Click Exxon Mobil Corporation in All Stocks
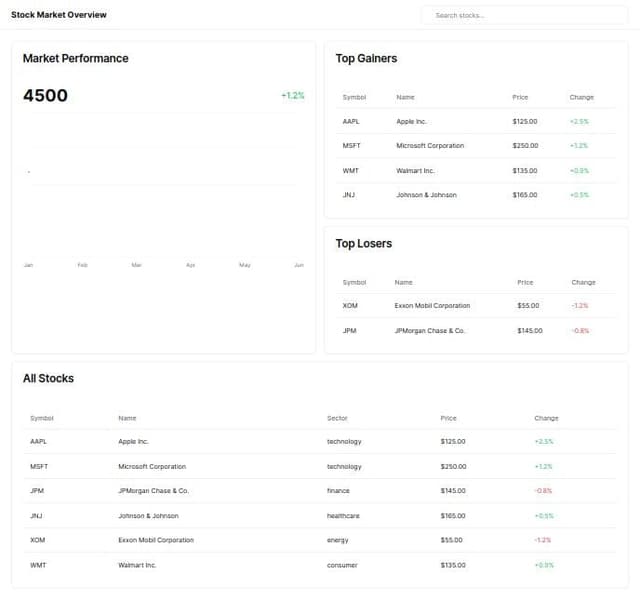 pos(156,540)
